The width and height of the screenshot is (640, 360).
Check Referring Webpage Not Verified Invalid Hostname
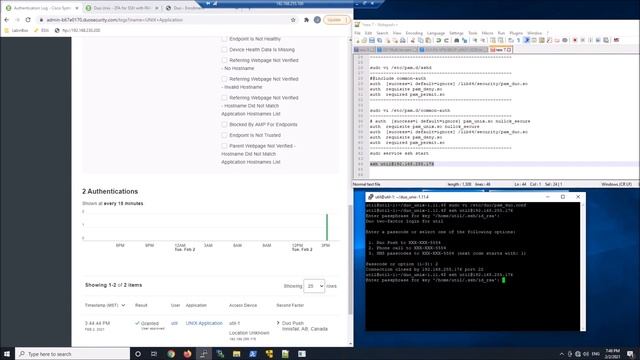pyautogui.click(x=224, y=79)
